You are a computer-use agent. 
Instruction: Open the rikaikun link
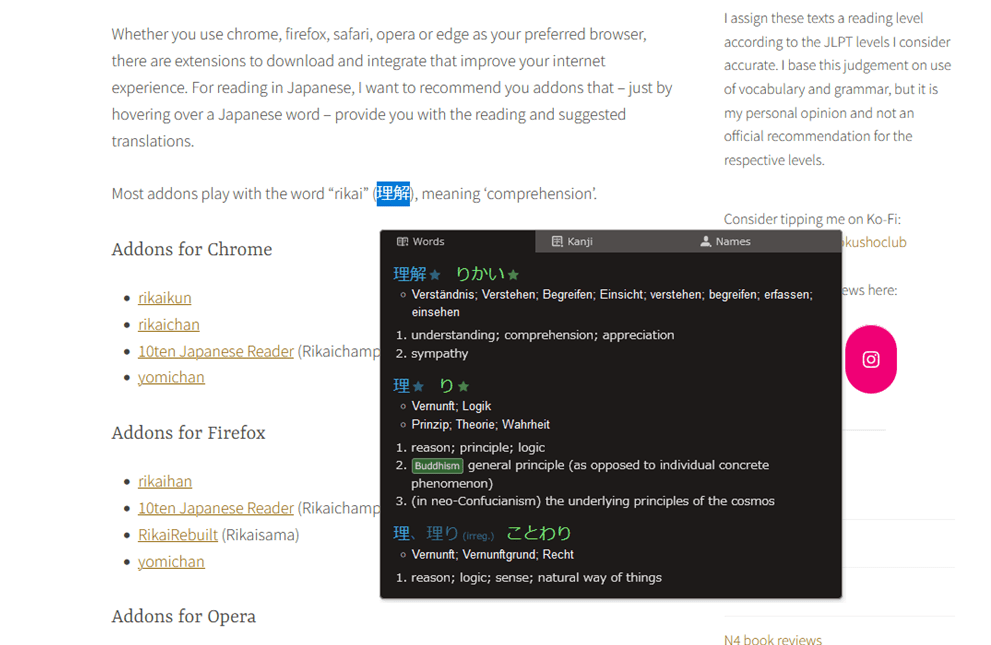[164, 298]
